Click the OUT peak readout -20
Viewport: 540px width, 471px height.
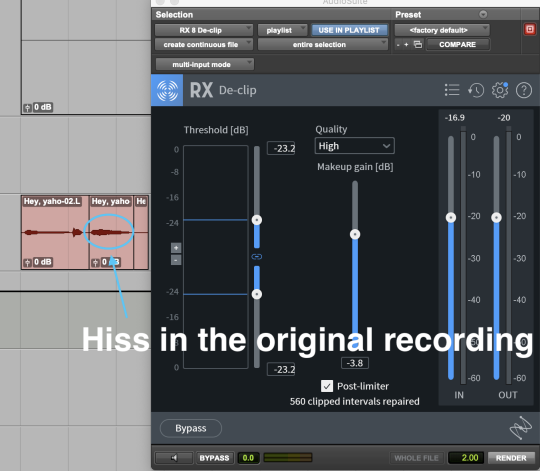(x=504, y=118)
